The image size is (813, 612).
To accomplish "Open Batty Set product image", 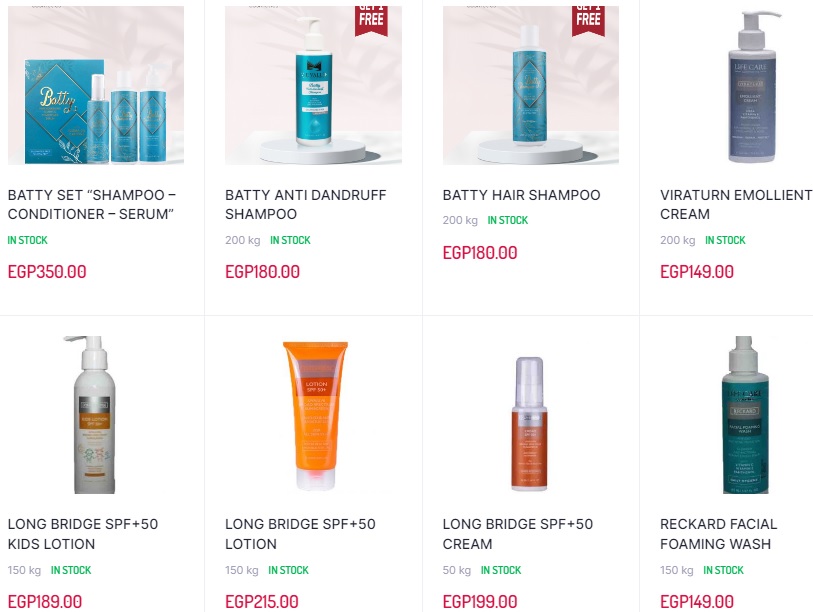I will [96, 86].
